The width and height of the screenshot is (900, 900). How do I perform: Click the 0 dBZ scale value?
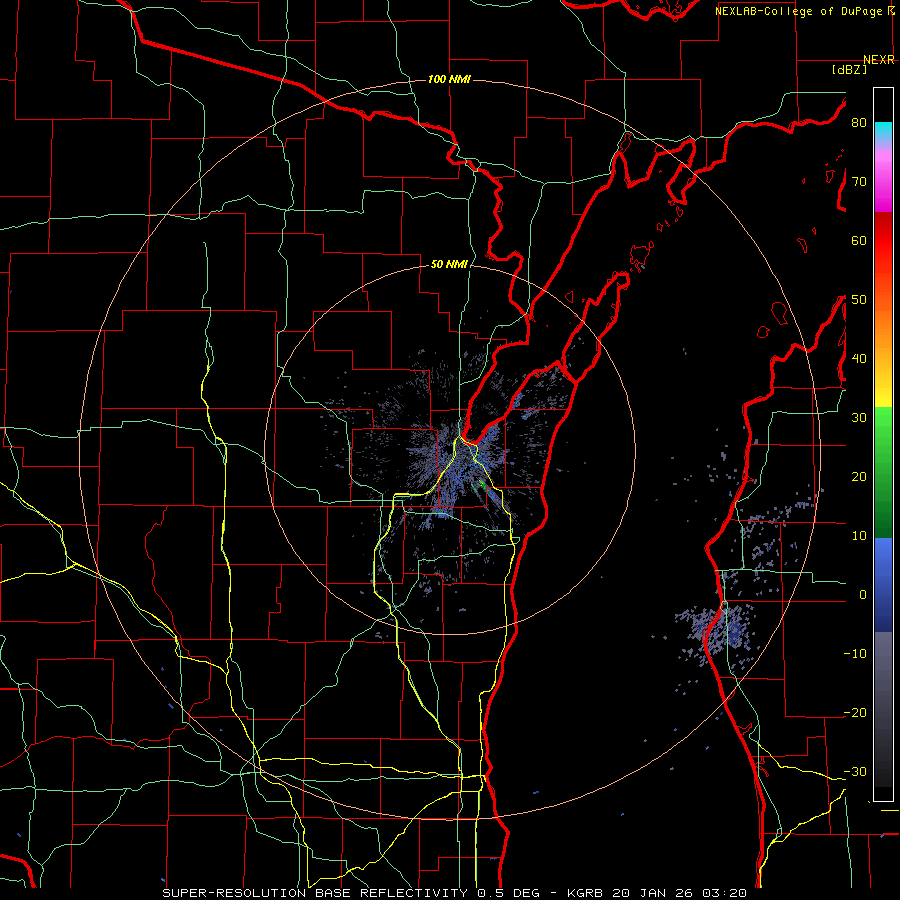[863, 595]
